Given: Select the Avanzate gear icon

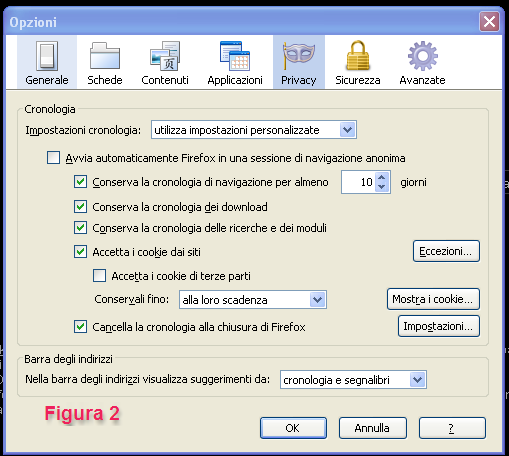Looking at the screenshot, I should tap(423, 56).
